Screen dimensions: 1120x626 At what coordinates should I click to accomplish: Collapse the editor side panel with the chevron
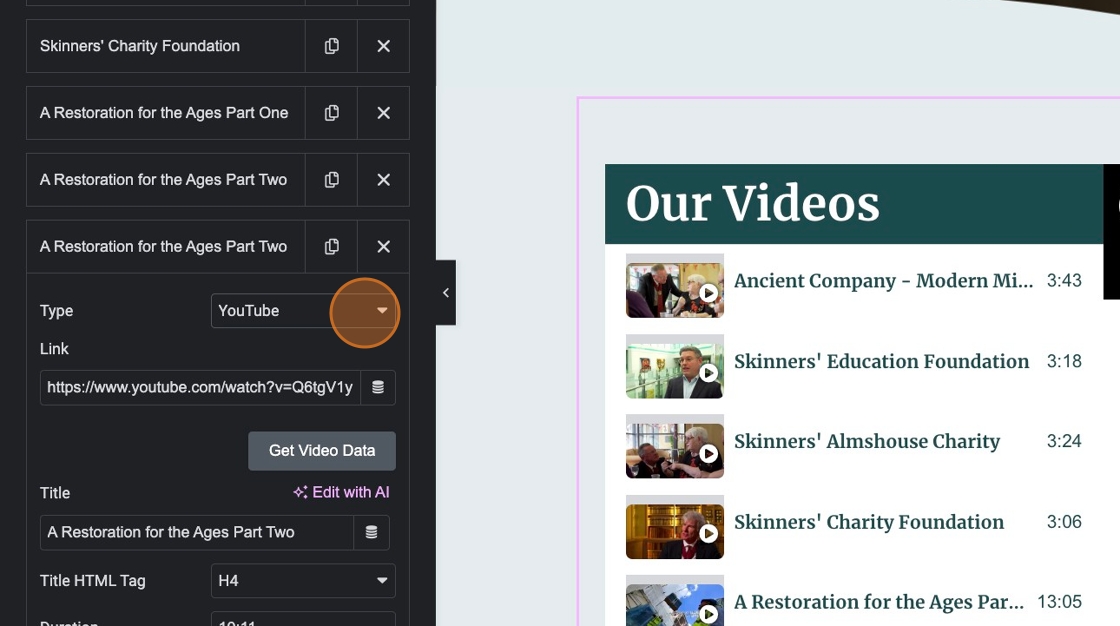446,293
